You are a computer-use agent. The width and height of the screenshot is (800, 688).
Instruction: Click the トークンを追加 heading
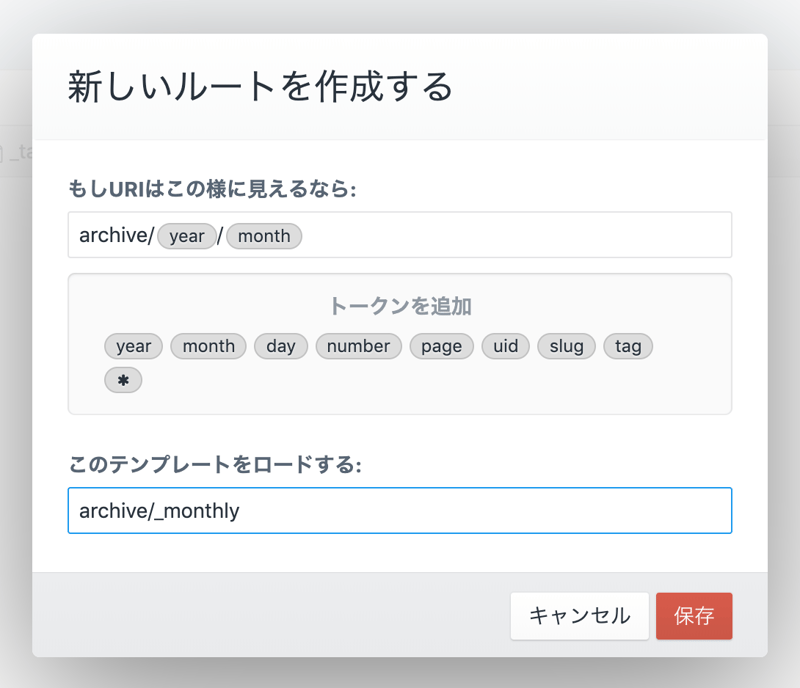tap(400, 306)
